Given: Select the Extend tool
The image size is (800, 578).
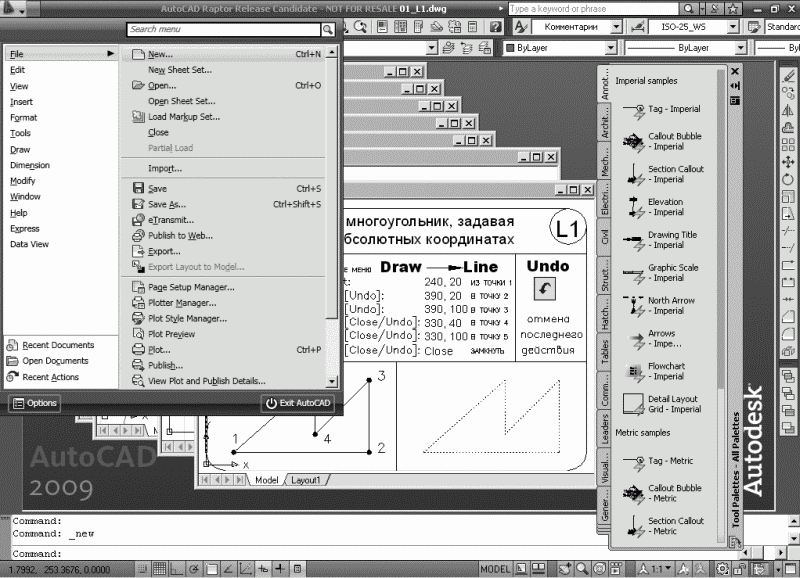Looking at the screenshot, I should 788,248.
